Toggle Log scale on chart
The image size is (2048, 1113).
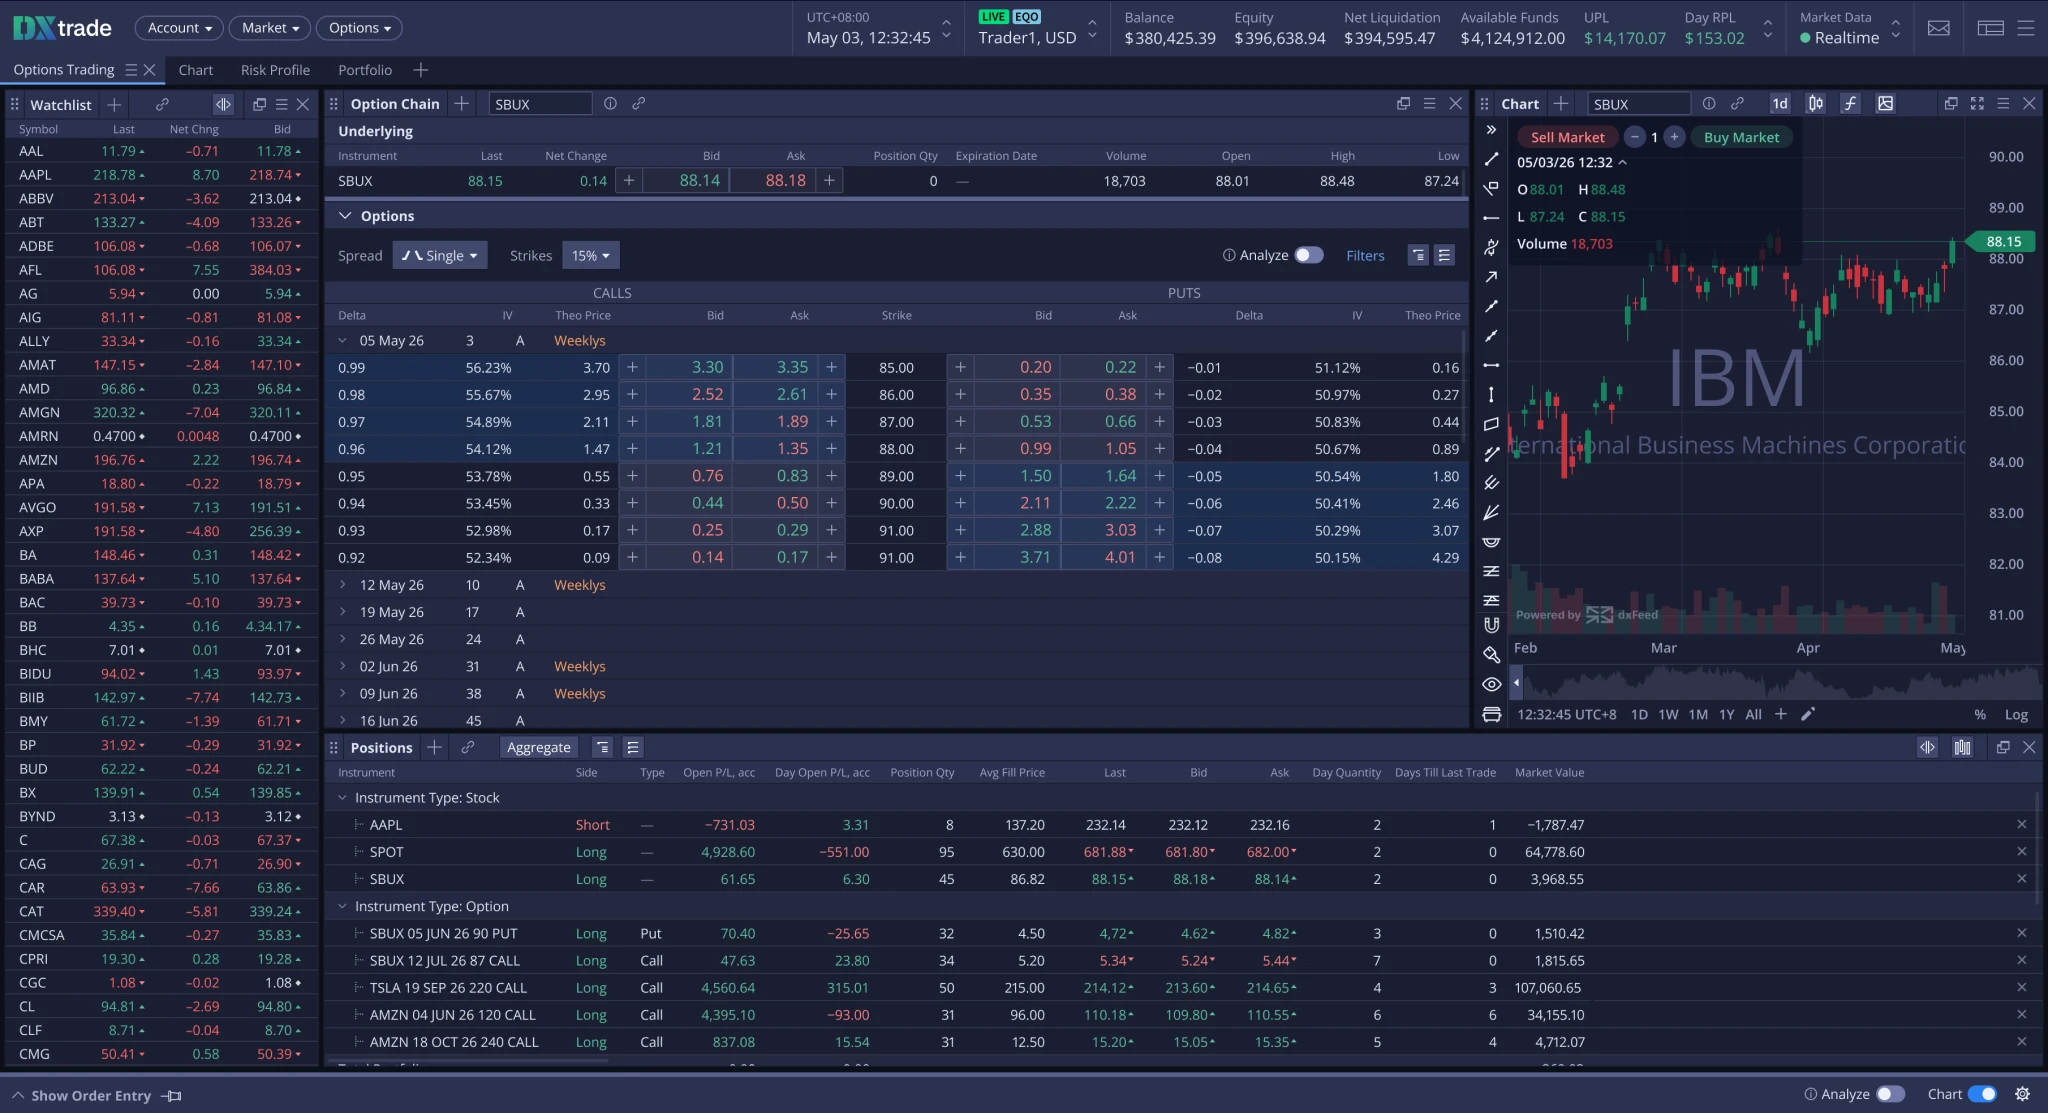pyautogui.click(x=2016, y=714)
